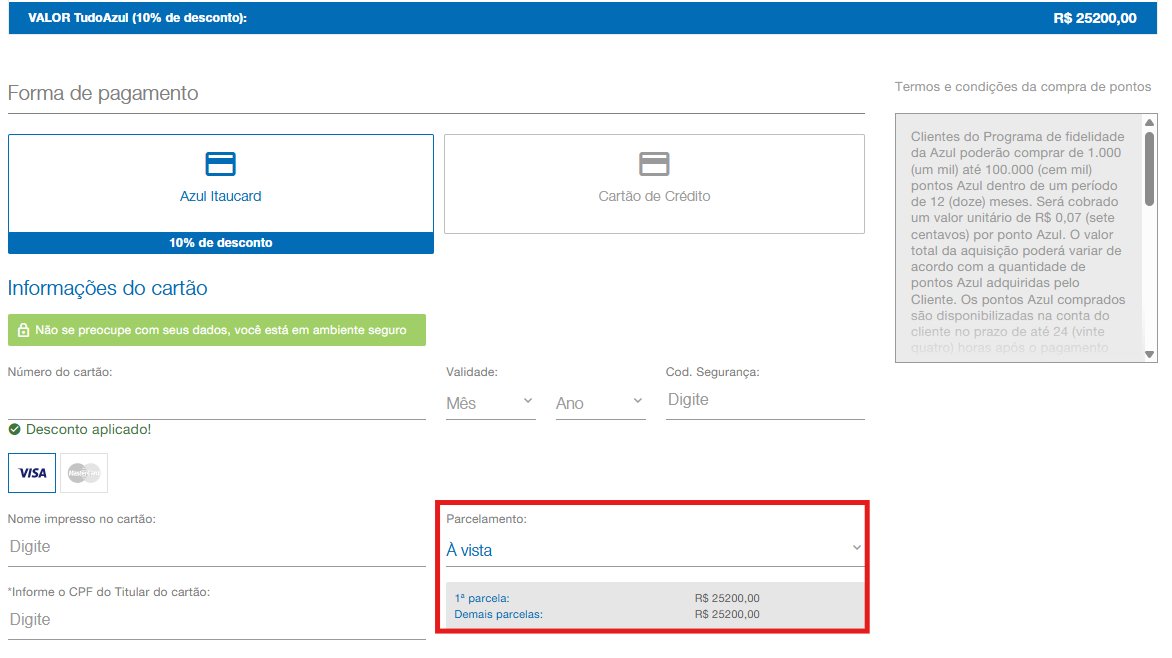
Task: Click the Desconto aplicado! message
Action: click(88, 429)
